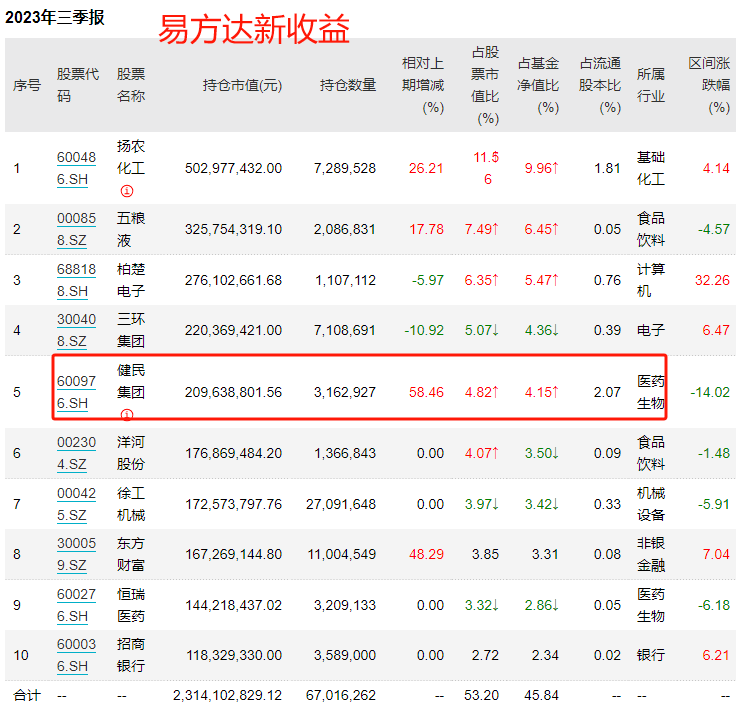Click market value 118,329,330.00
This screenshot has height=709, width=736.
point(234,655)
